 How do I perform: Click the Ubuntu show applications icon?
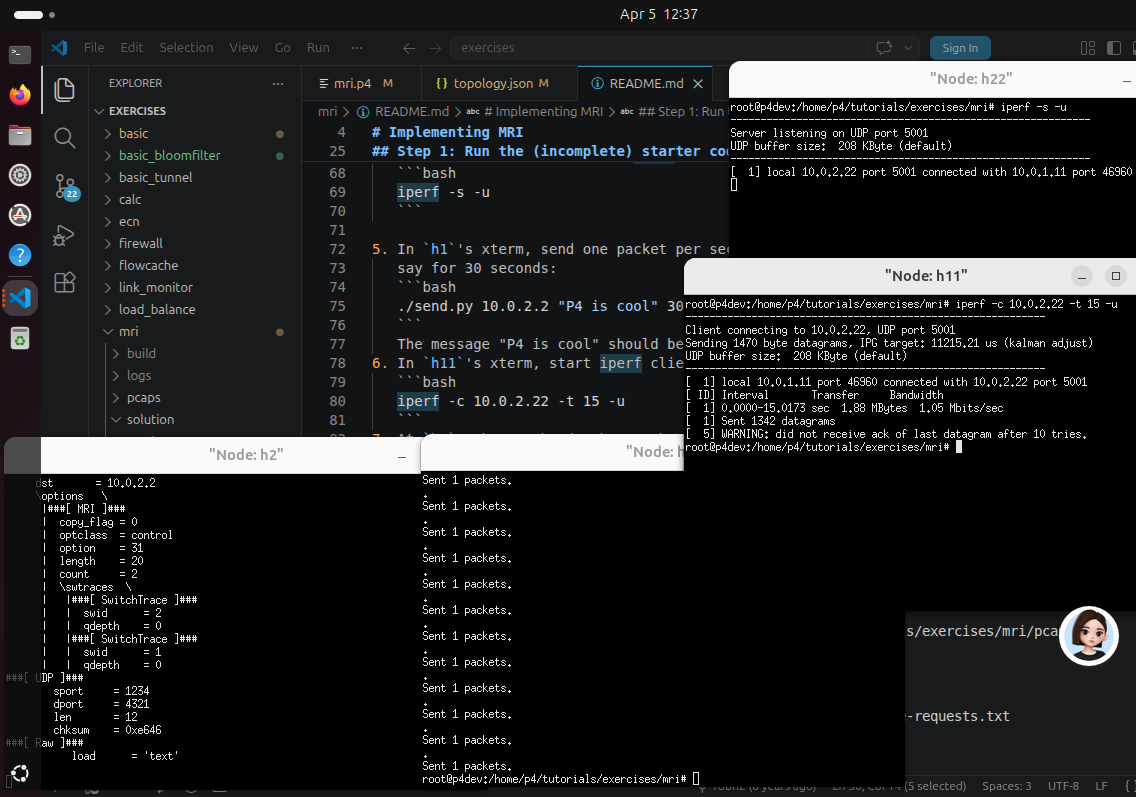pos(20,774)
